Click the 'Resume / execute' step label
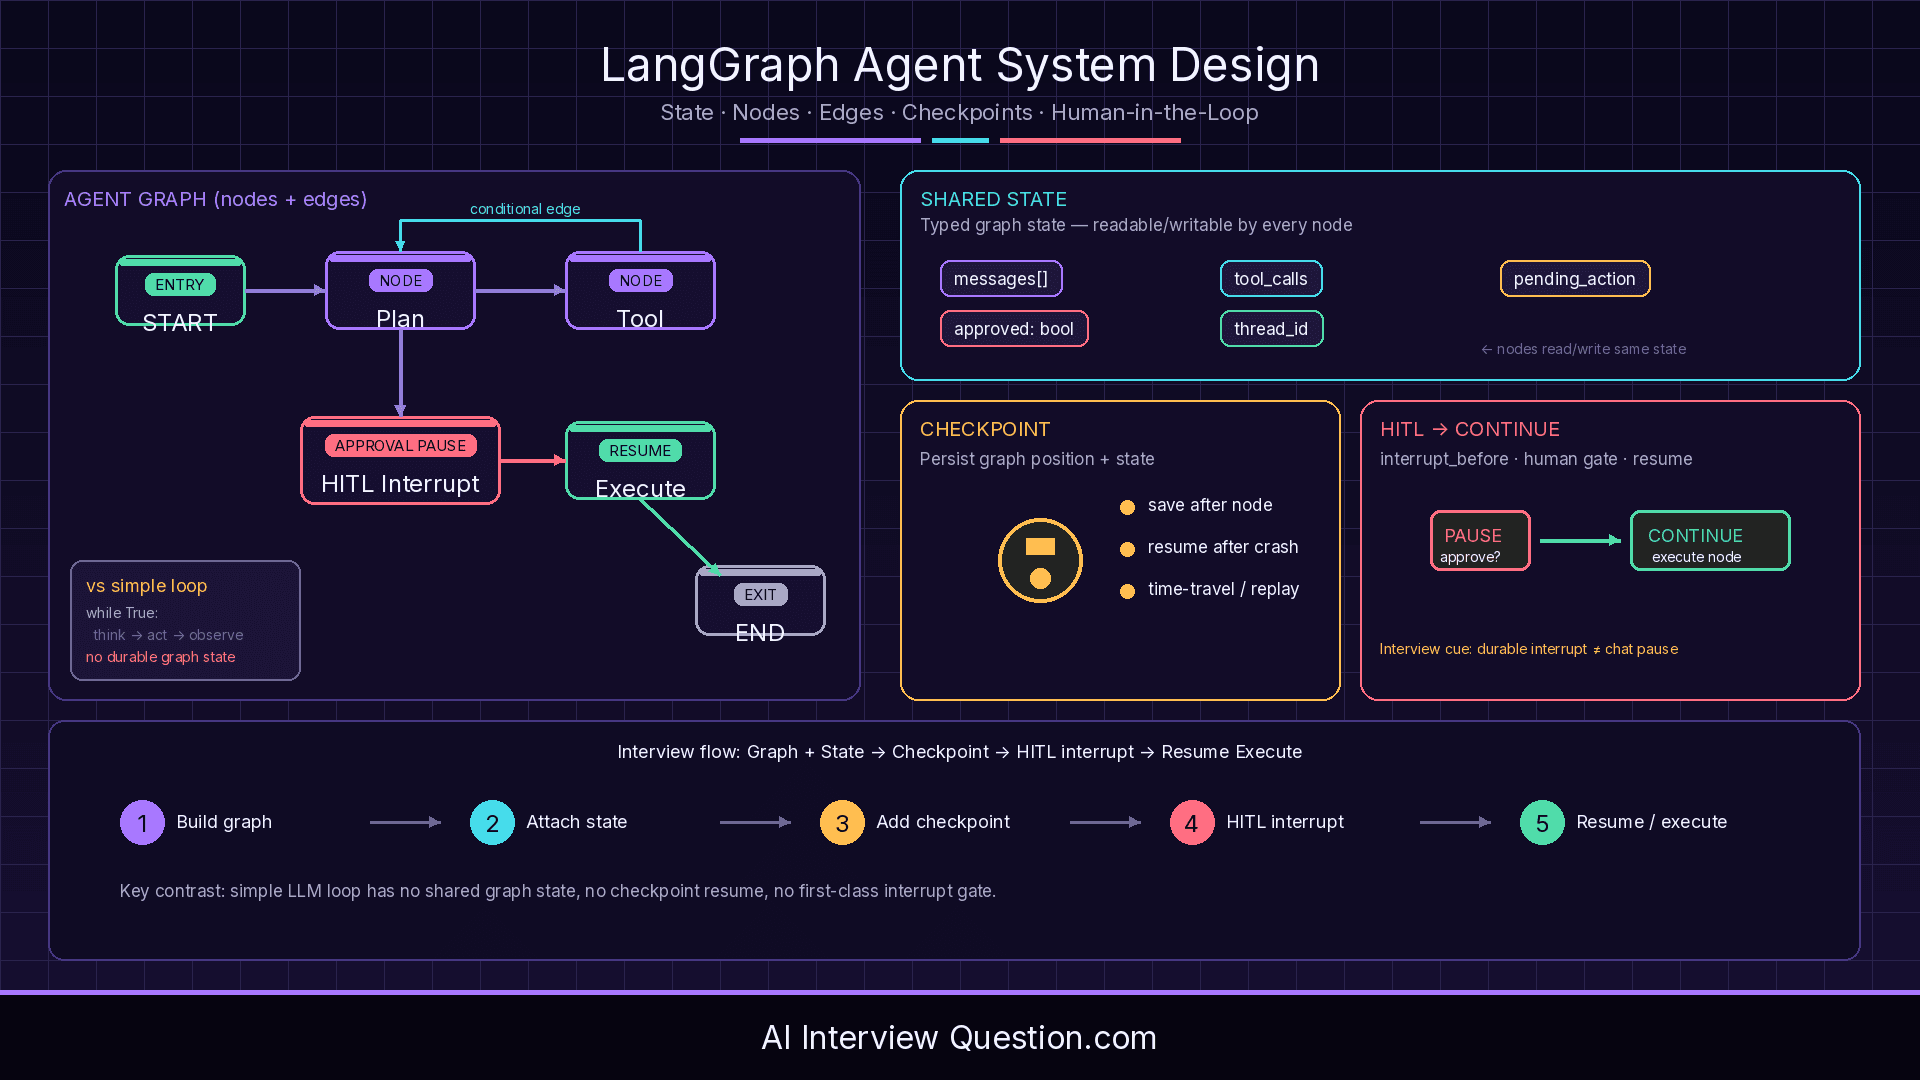This screenshot has width=1920, height=1080. [1652, 822]
